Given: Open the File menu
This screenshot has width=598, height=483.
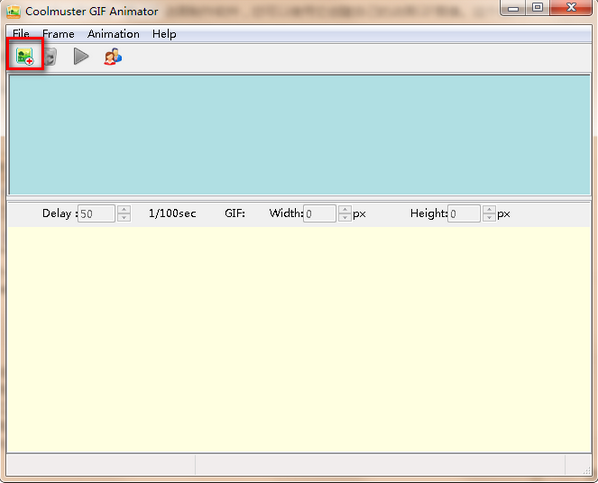Looking at the screenshot, I should (21, 34).
